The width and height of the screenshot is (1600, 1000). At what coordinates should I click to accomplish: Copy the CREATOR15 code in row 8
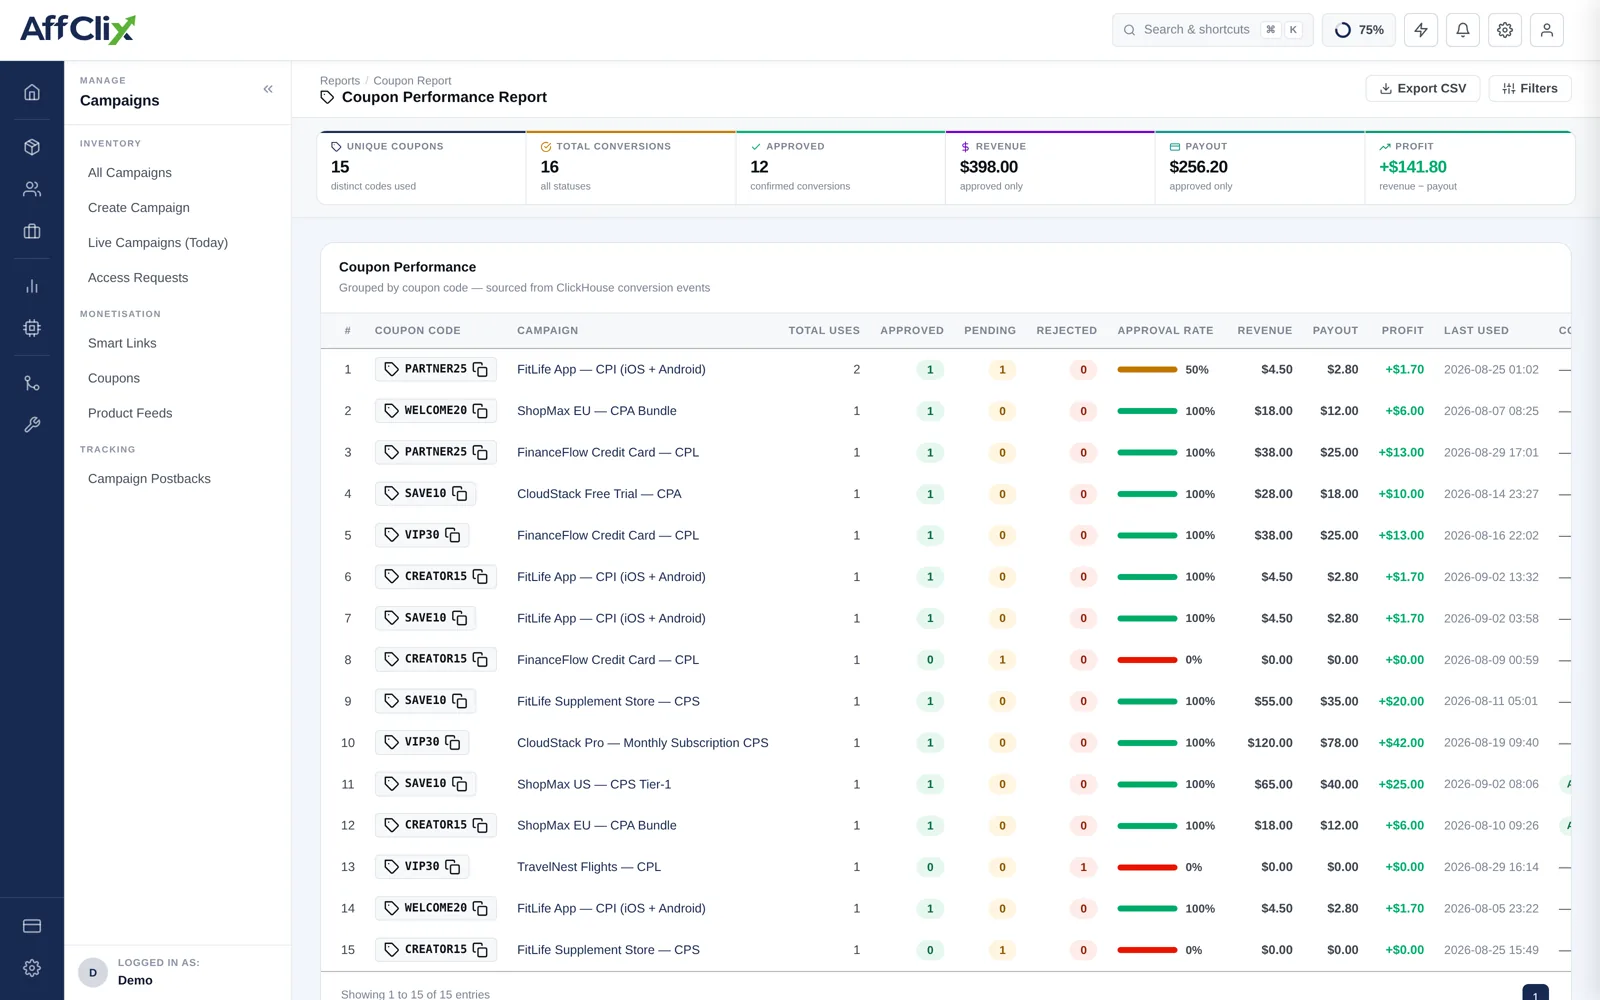click(x=480, y=660)
